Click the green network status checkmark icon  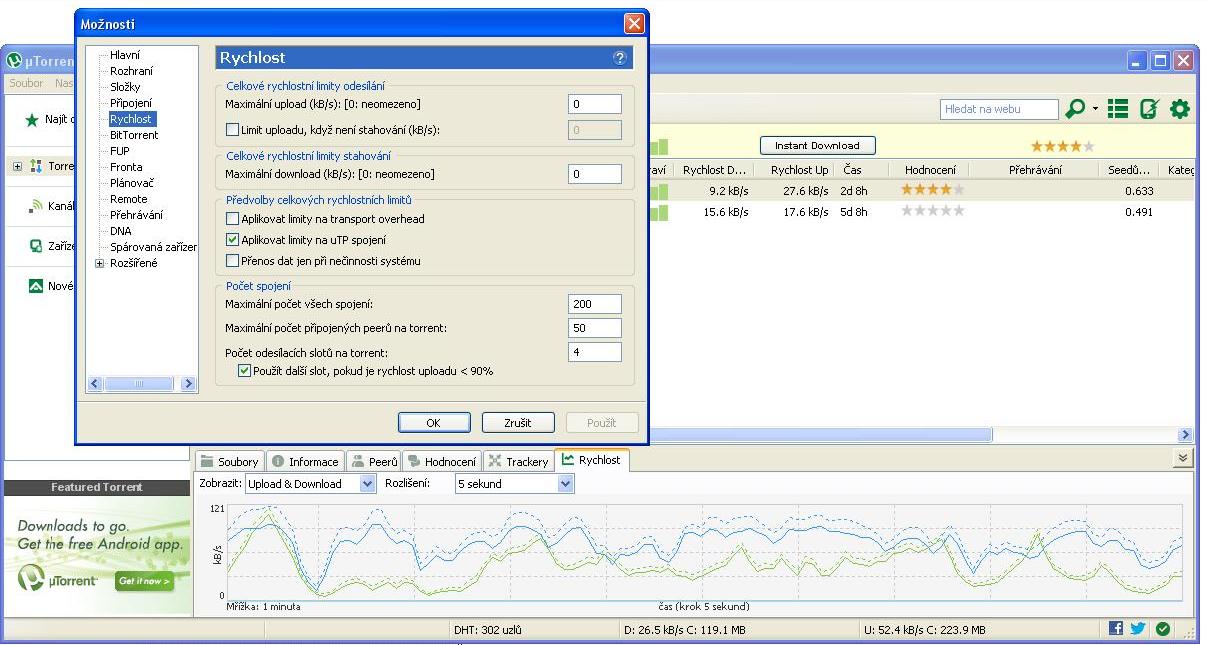click(x=1163, y=629)
